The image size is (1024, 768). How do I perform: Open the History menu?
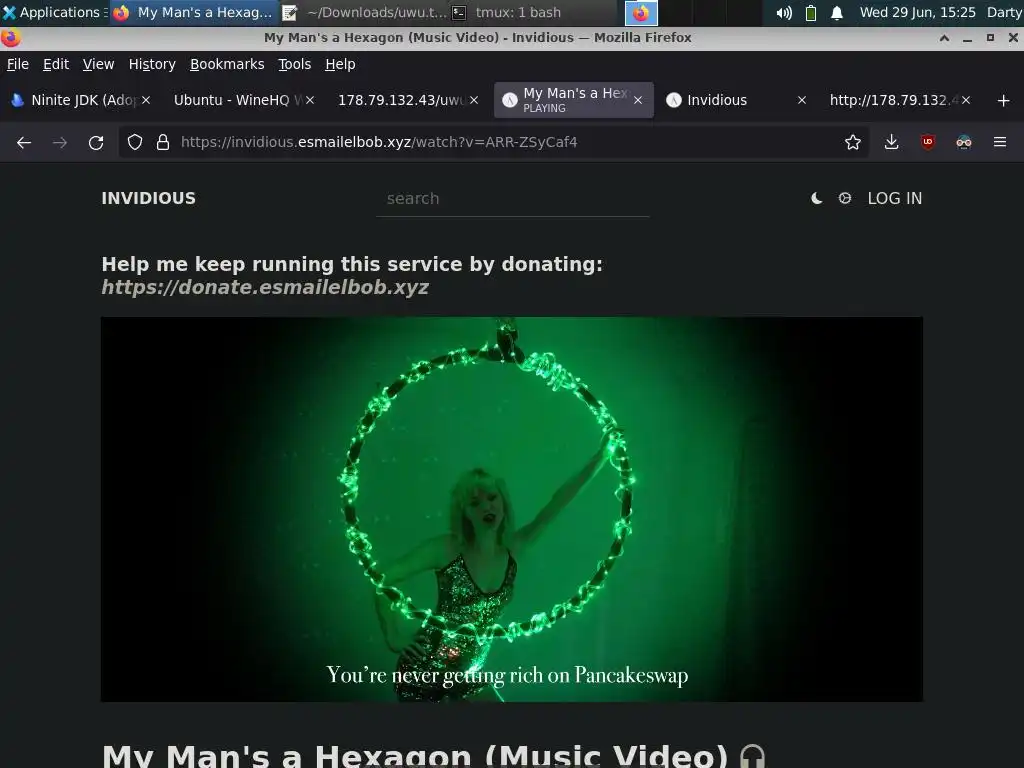(x=152, y=64)
